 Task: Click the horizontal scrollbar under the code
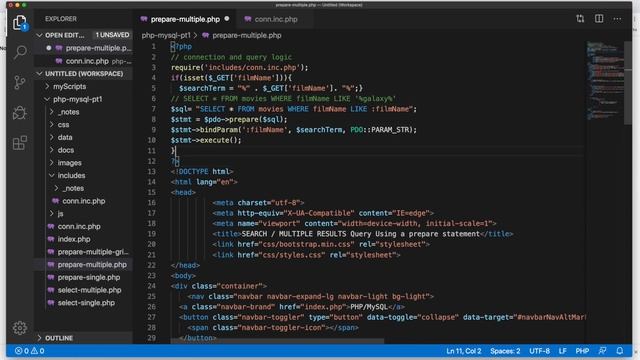(278, 341)
